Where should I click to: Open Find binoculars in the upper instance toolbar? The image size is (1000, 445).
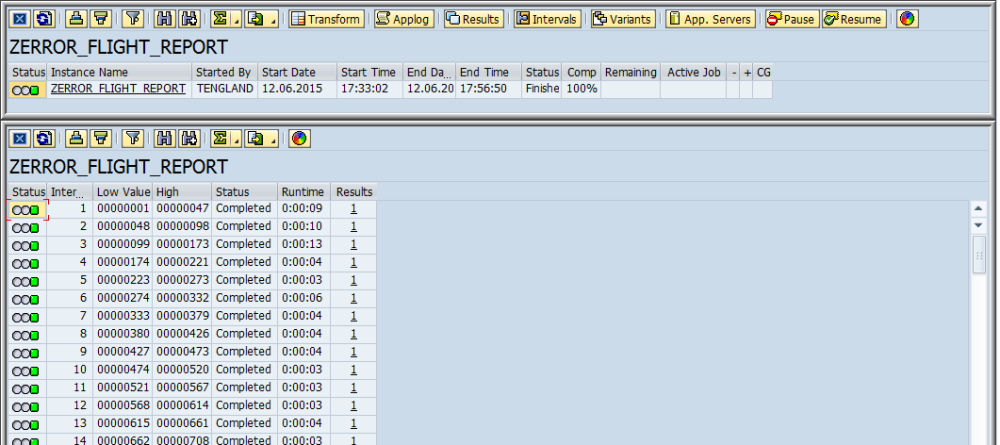(x=165, y=19)
